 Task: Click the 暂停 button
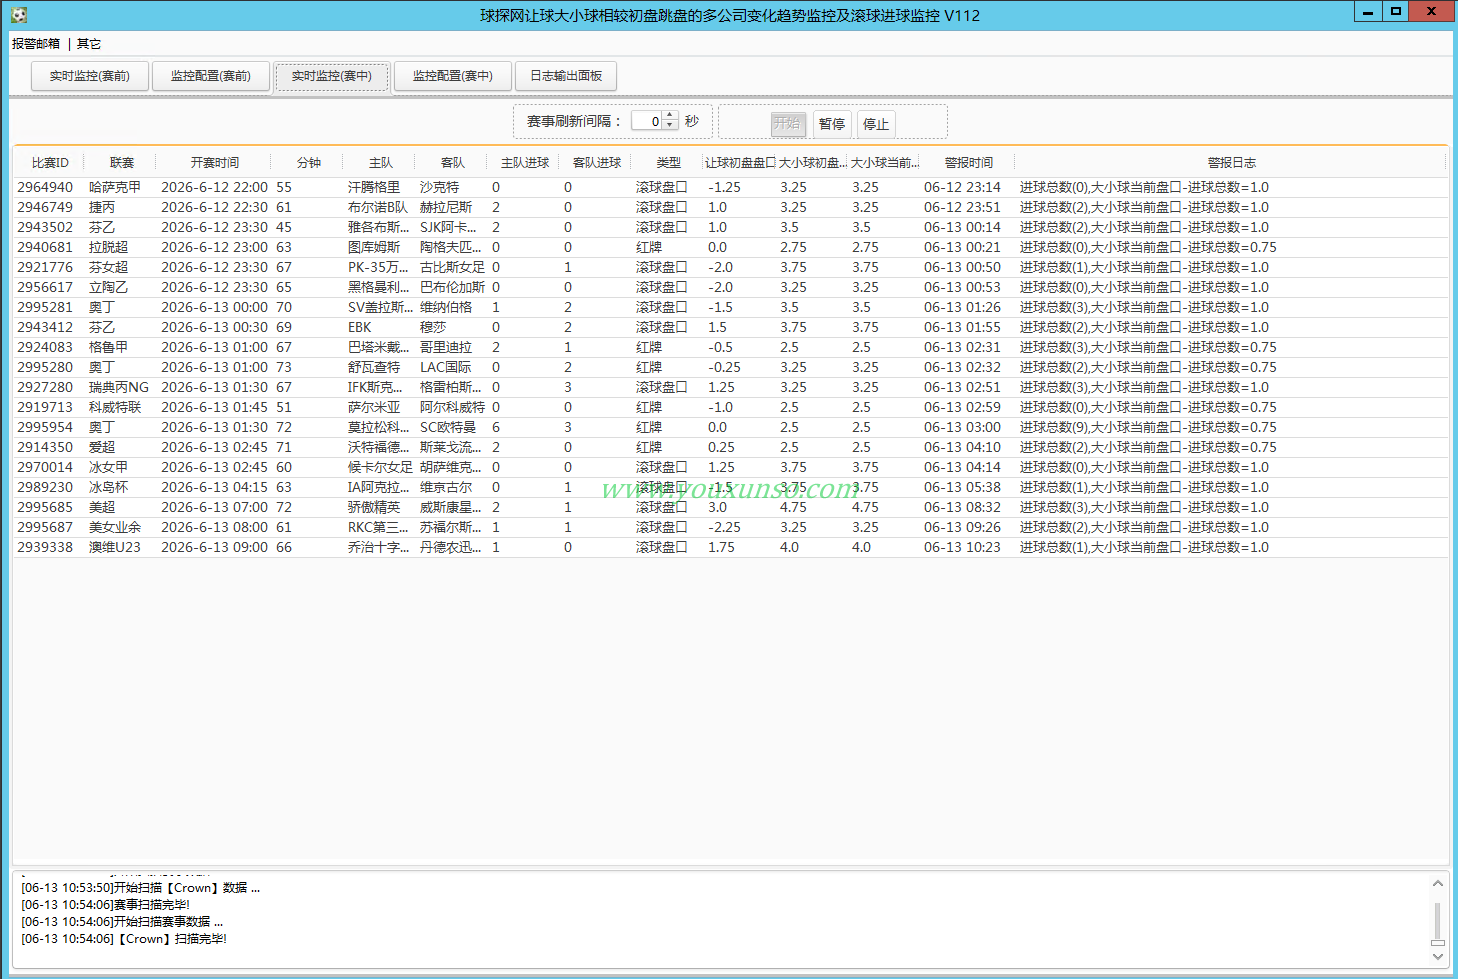pos(832,124)
